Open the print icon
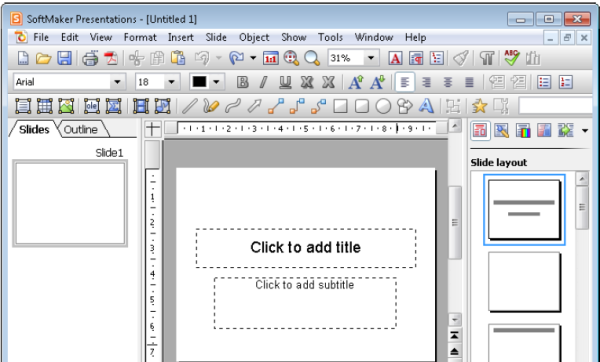Viewport: 600px width, 362px height. click(x=90, y=58)
